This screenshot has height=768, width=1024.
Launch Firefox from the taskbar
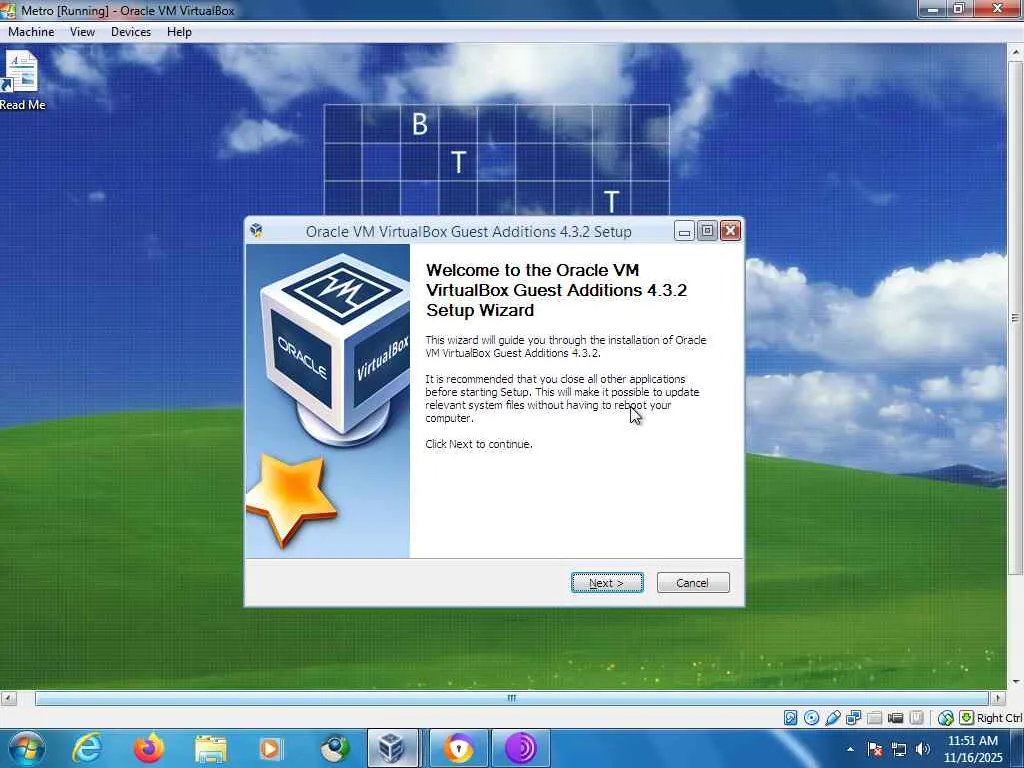pyautogui.click(x=149, y=748)
